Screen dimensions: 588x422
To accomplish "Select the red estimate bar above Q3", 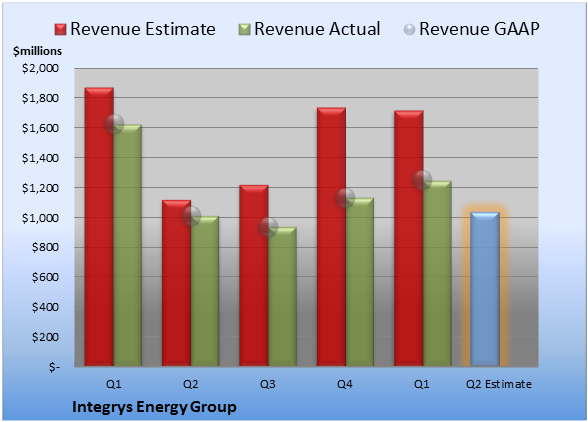I will (254, 276).
